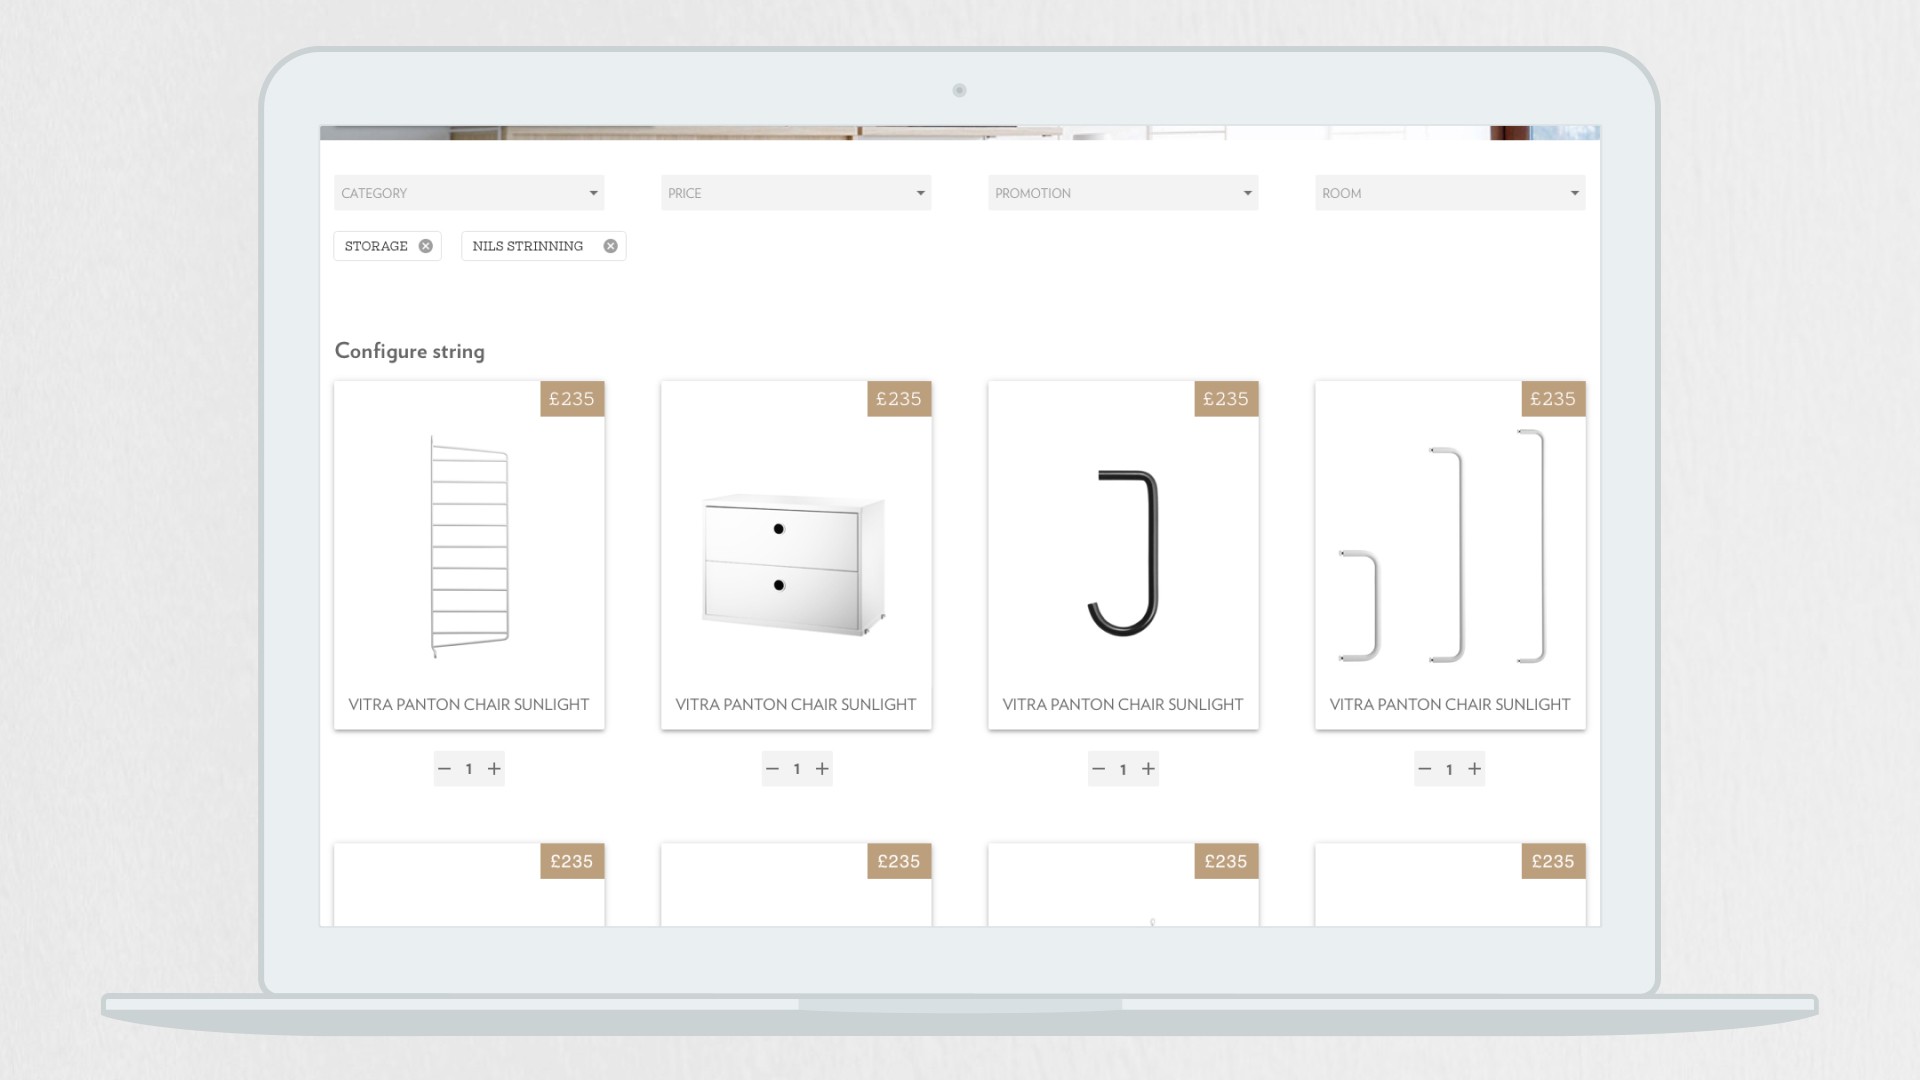Image resolution: width=1920 pixels, height=1080 pixels.
Task: Click product title under drawer chest
Action: click(796, 704)
